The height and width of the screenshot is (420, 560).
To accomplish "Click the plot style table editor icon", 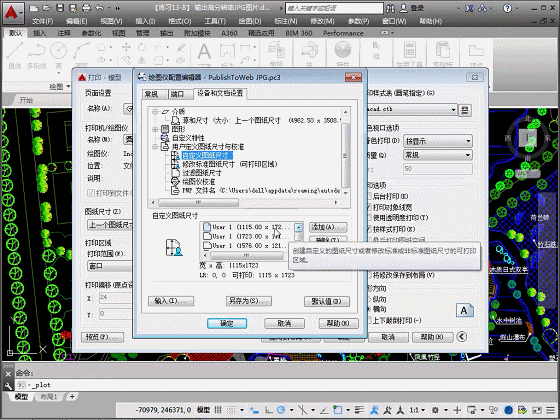I will [465, 110].
